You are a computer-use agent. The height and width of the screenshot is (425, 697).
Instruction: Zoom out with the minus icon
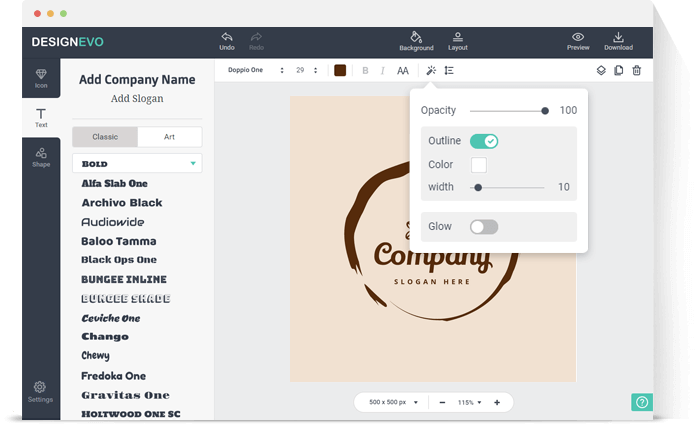pos(442,402)
